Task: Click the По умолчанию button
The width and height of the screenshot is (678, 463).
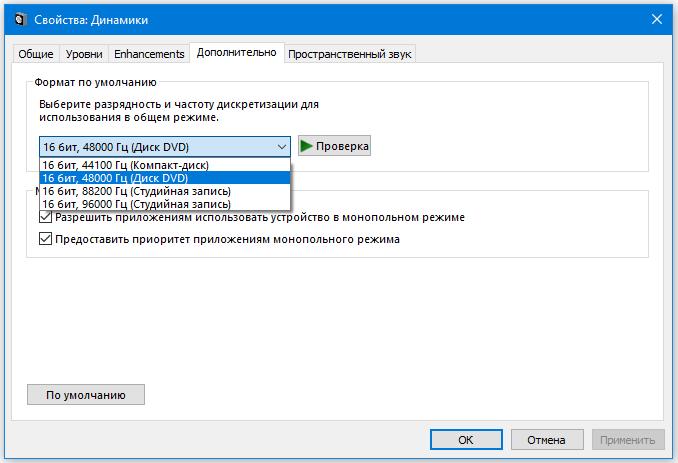Action: [x=85, y=395]
